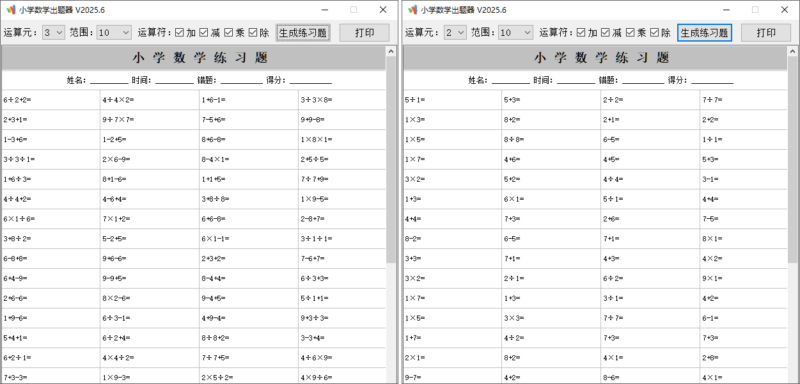Image resolution: width=800 pixels, height=384 pixels.
Task: Select the problem 9×1= in right window
Action: click(x=712, y=278)
